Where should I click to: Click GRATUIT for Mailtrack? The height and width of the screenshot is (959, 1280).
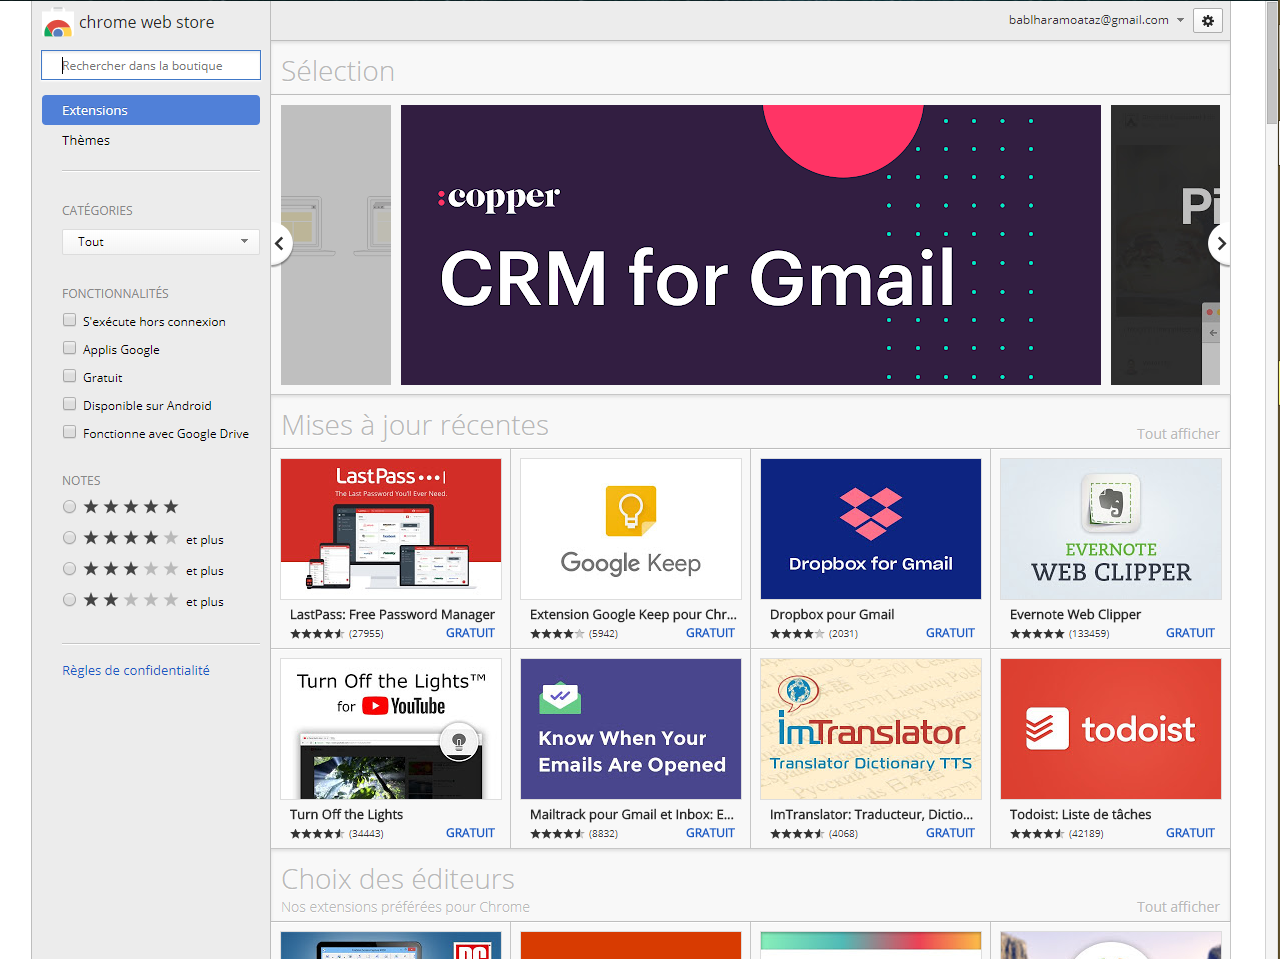point(710,833)
